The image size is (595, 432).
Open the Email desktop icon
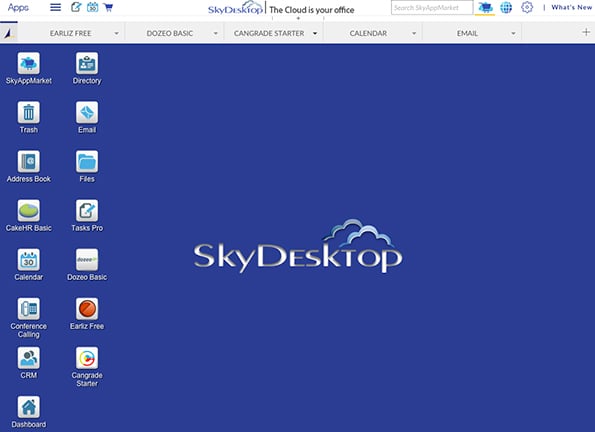(x=87, y=112)
